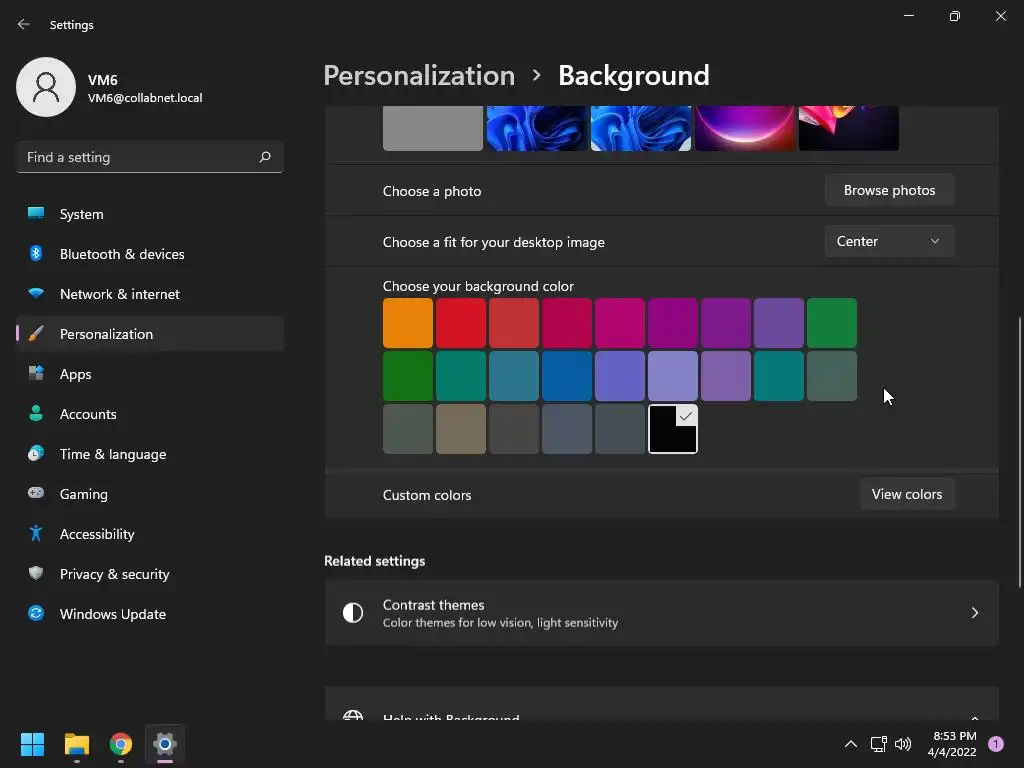Click the Accounts person icon
Screen dimensions: 1024x768
click(36, 413)
